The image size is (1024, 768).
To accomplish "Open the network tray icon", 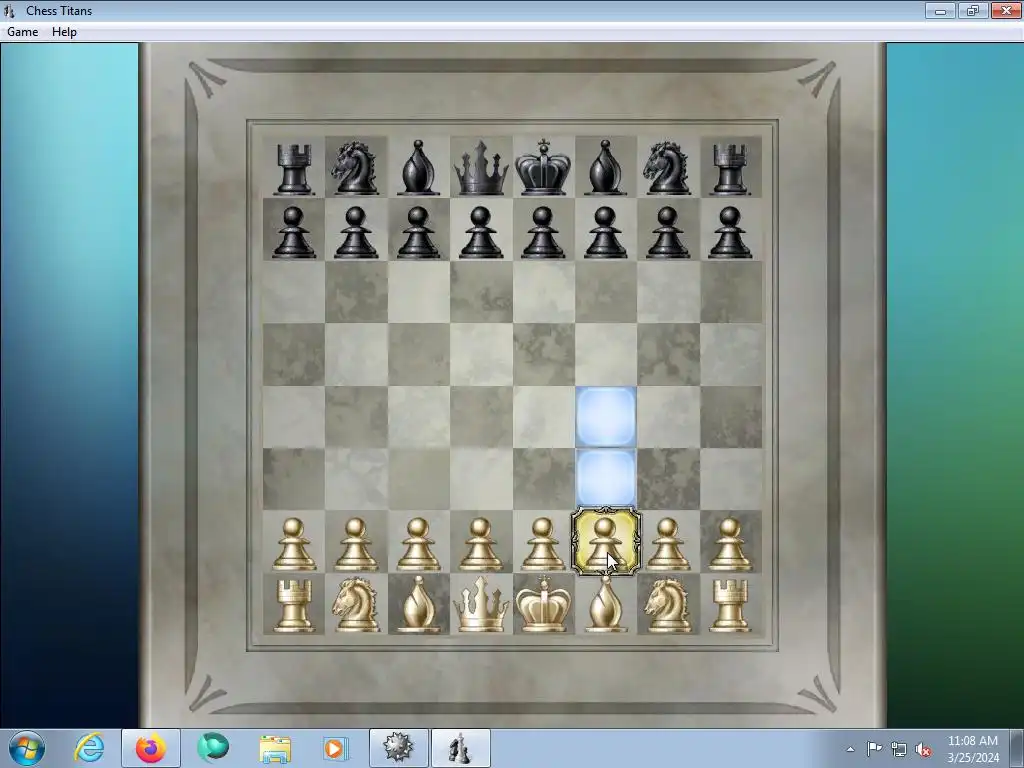I will (899, 750).
